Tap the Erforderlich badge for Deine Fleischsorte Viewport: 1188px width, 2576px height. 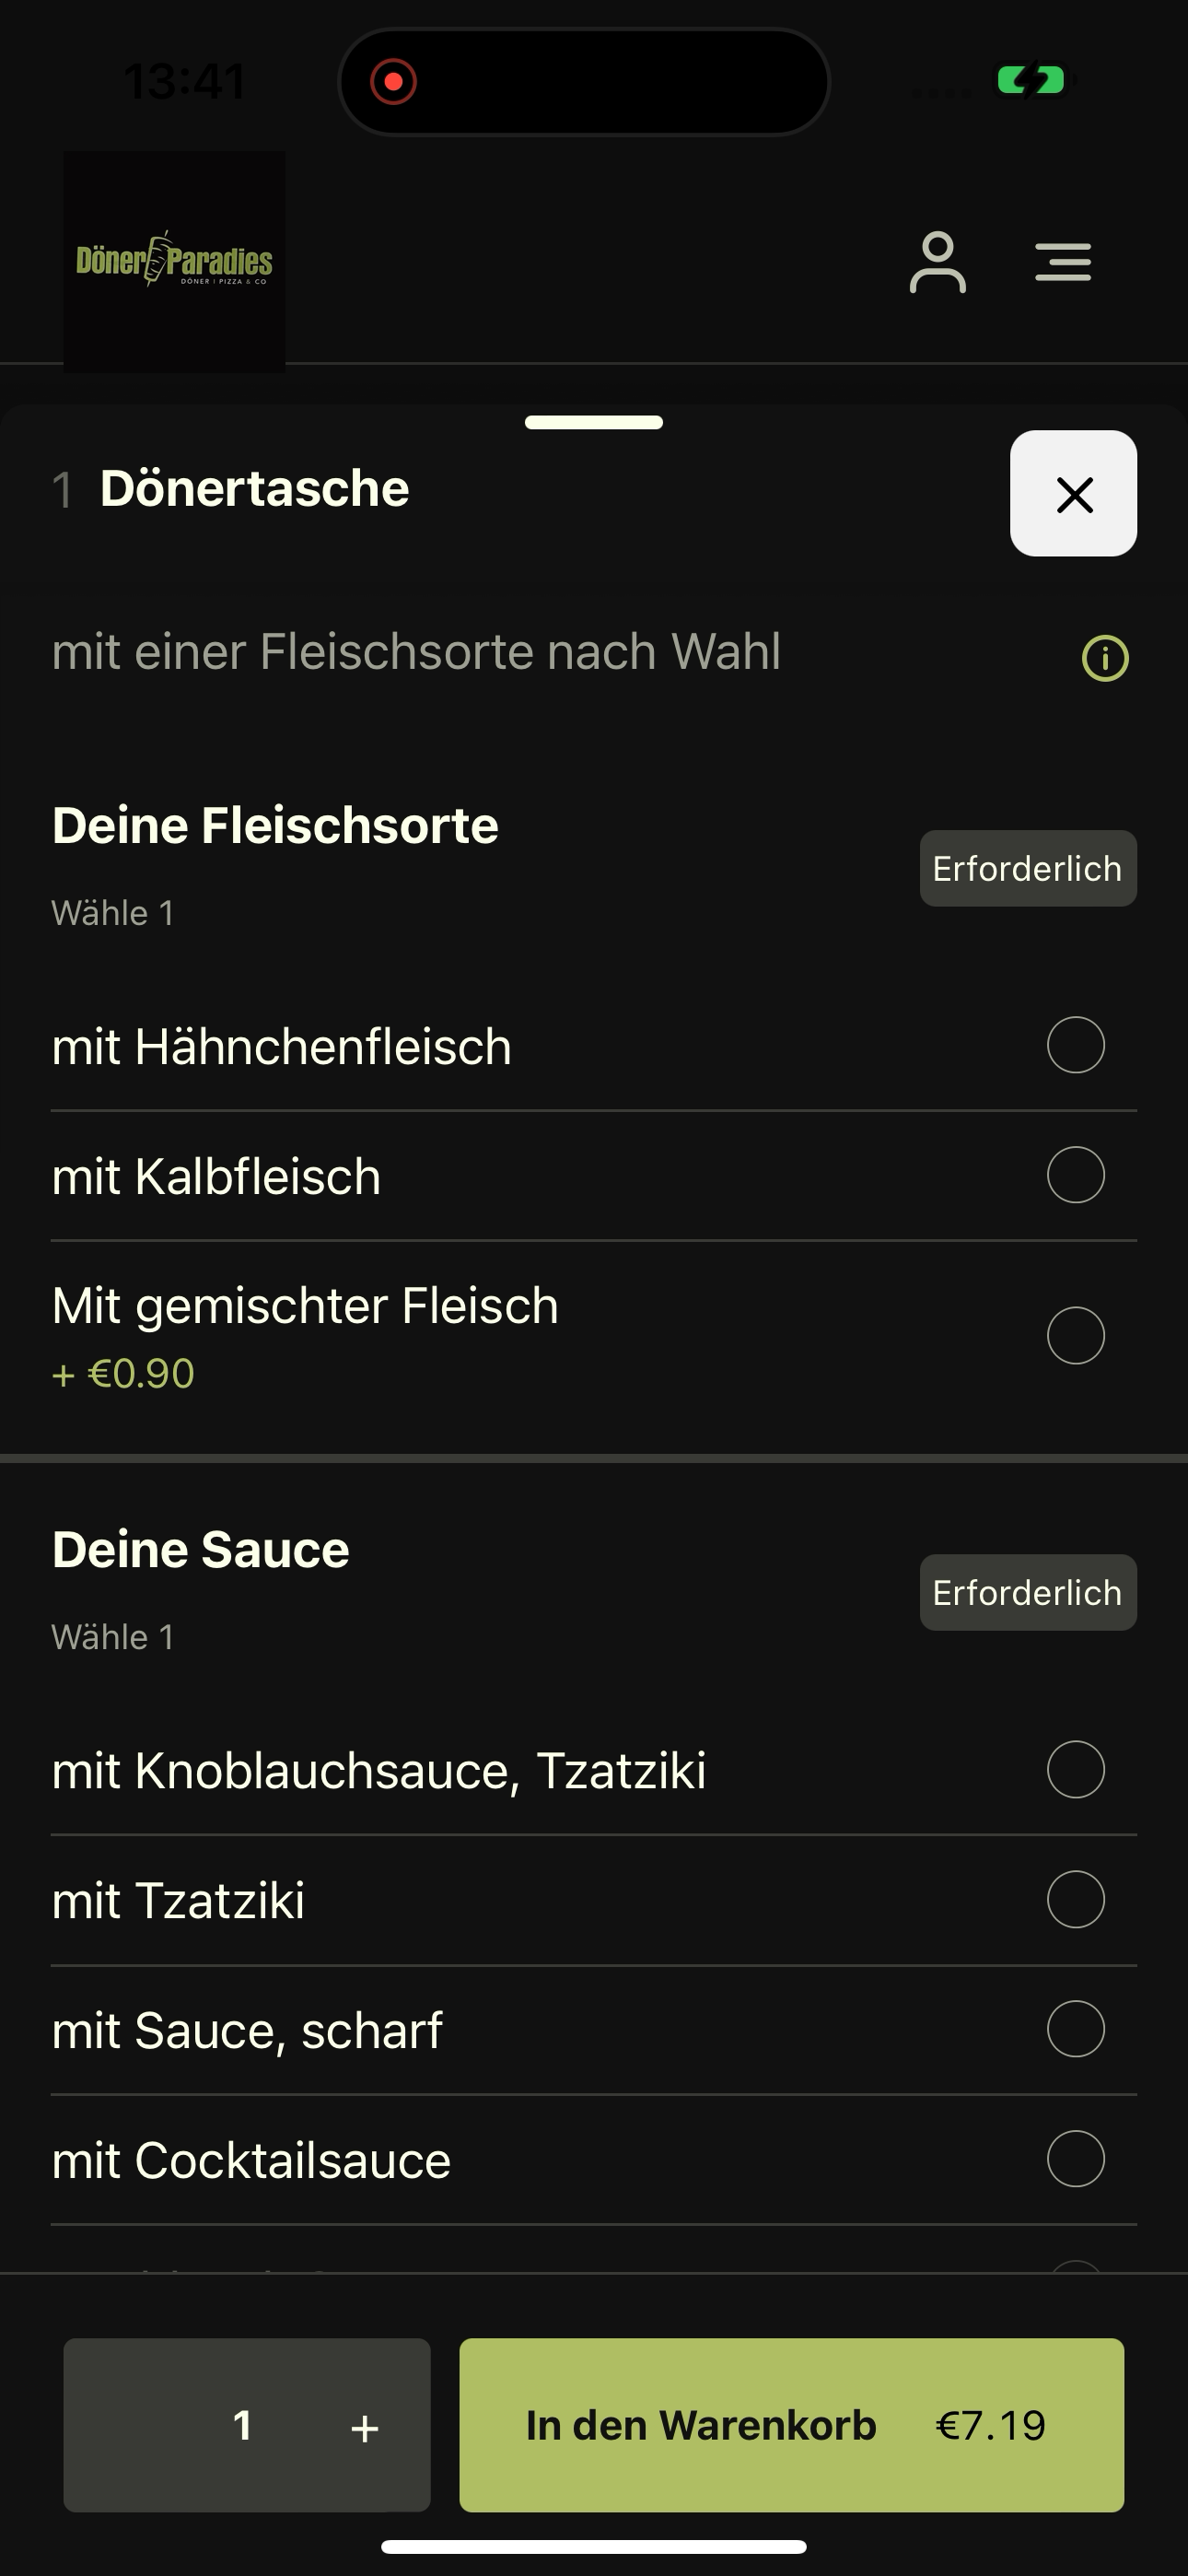pos(1028,868)
